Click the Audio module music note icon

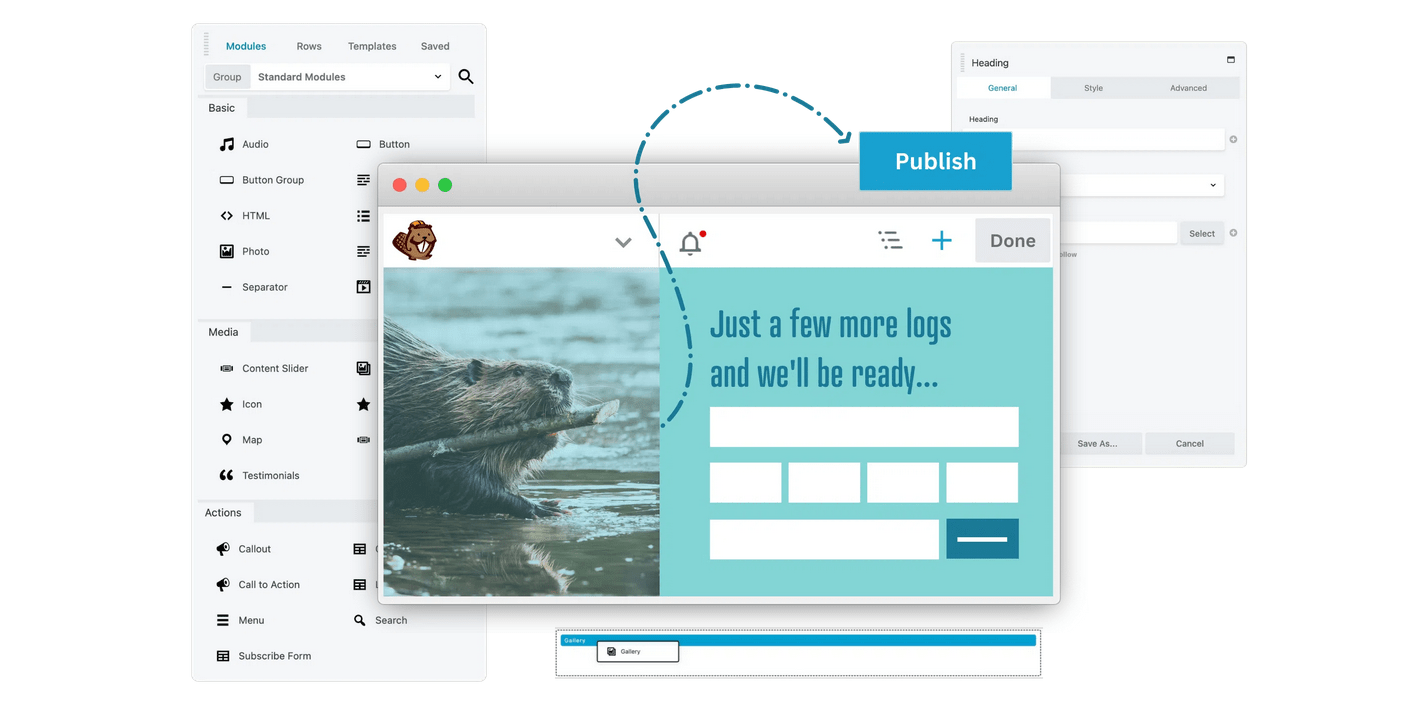(227, 144)
